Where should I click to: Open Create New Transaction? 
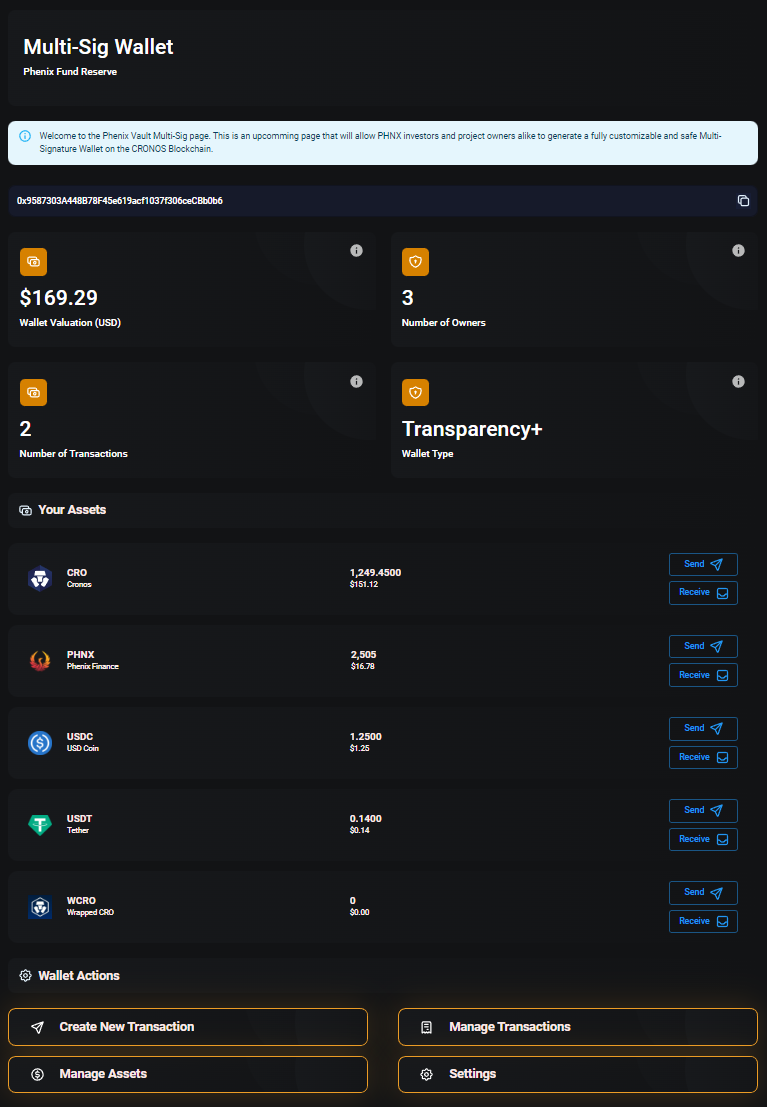(x=188, y=1027)
